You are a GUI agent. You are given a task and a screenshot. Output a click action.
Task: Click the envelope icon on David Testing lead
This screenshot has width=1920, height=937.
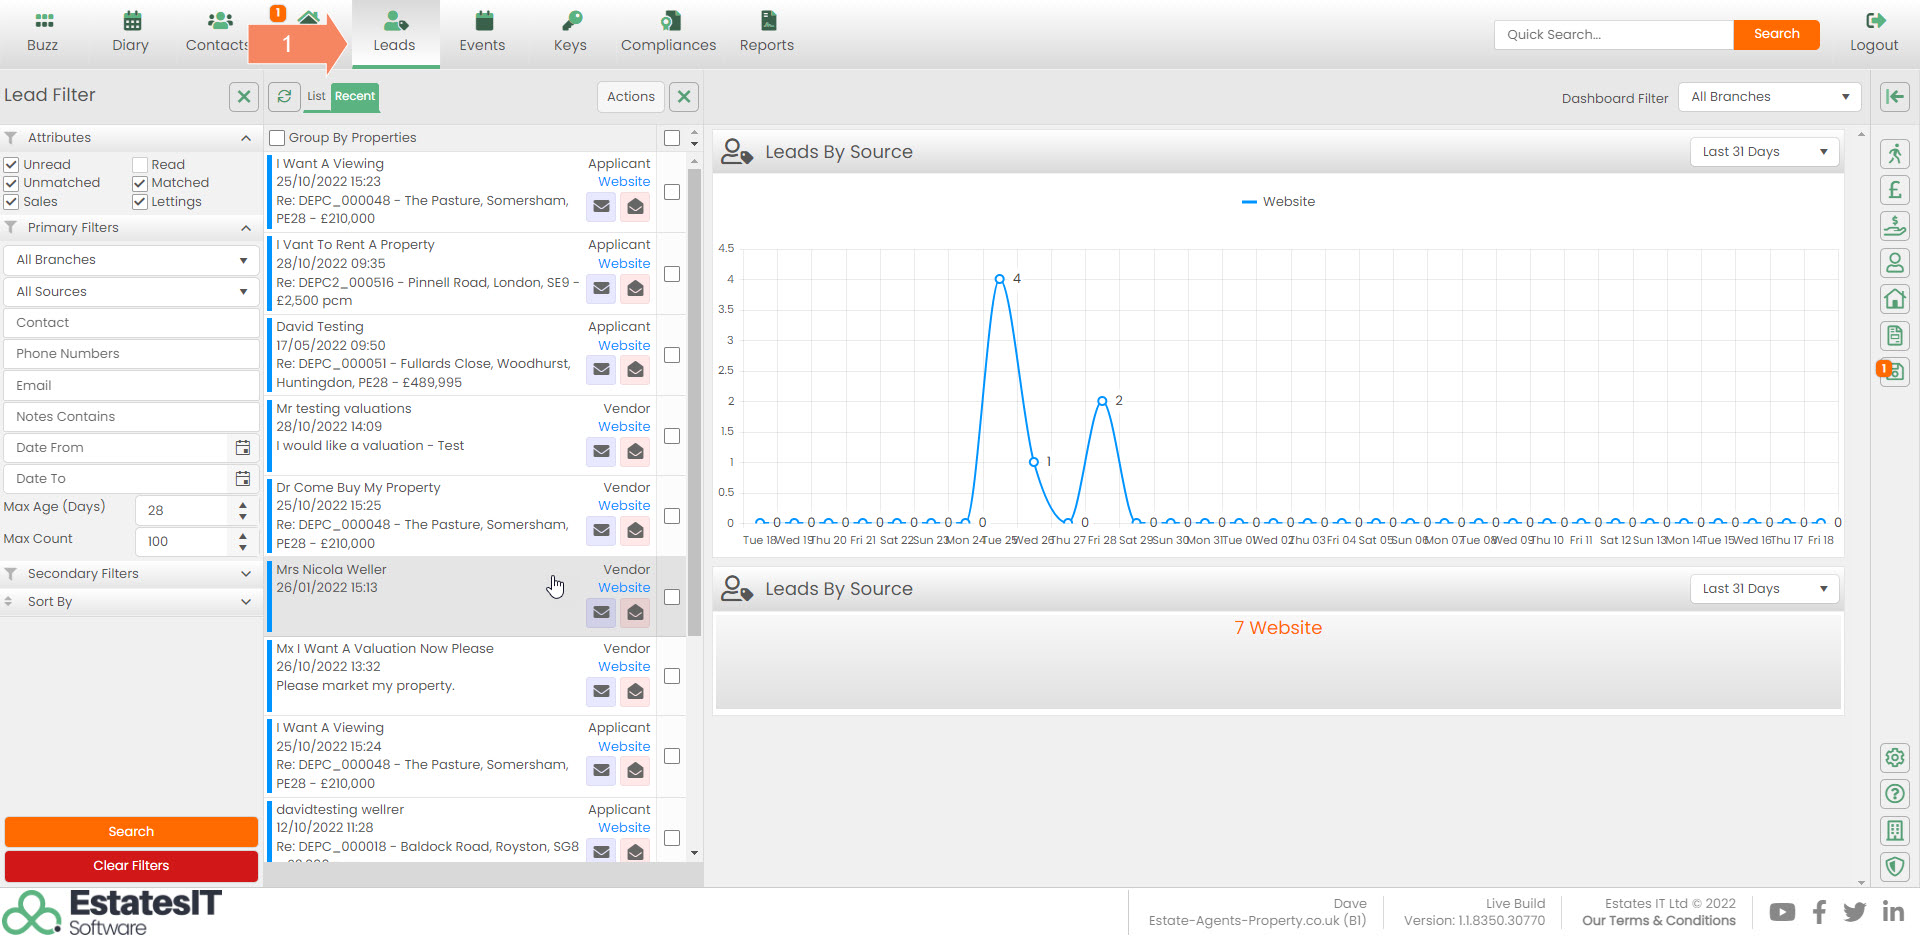(601, 370)
